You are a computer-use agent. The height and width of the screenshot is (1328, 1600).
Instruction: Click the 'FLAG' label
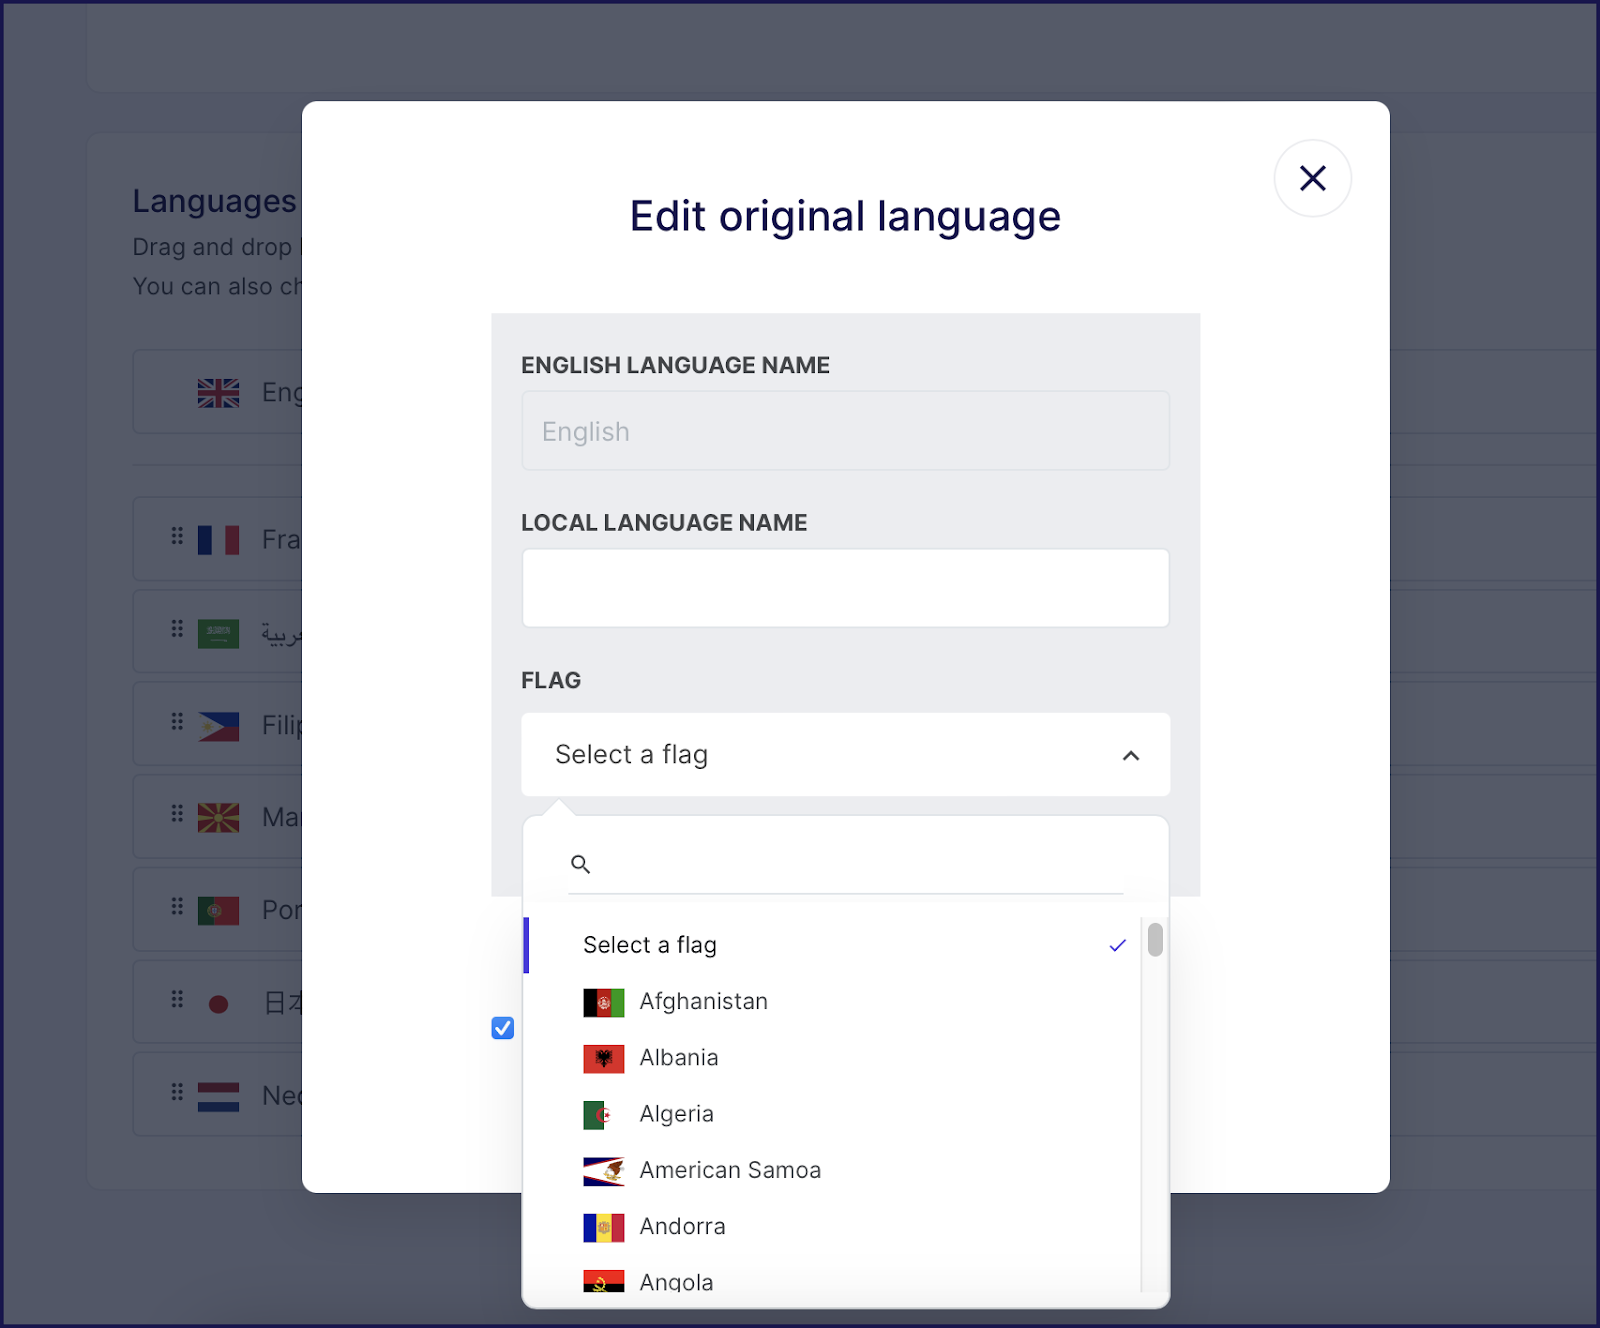coord(551,681)
